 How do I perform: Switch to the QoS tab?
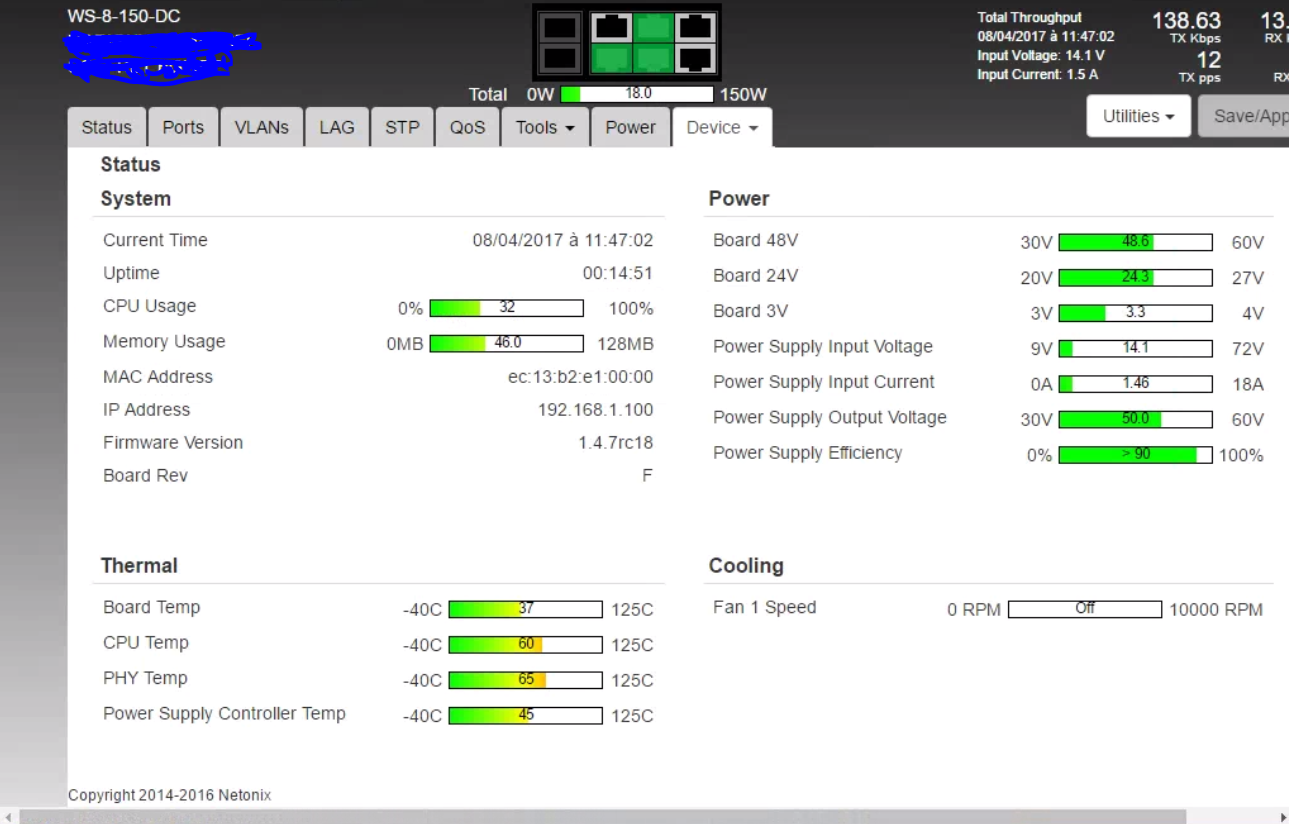click(467, 128)
